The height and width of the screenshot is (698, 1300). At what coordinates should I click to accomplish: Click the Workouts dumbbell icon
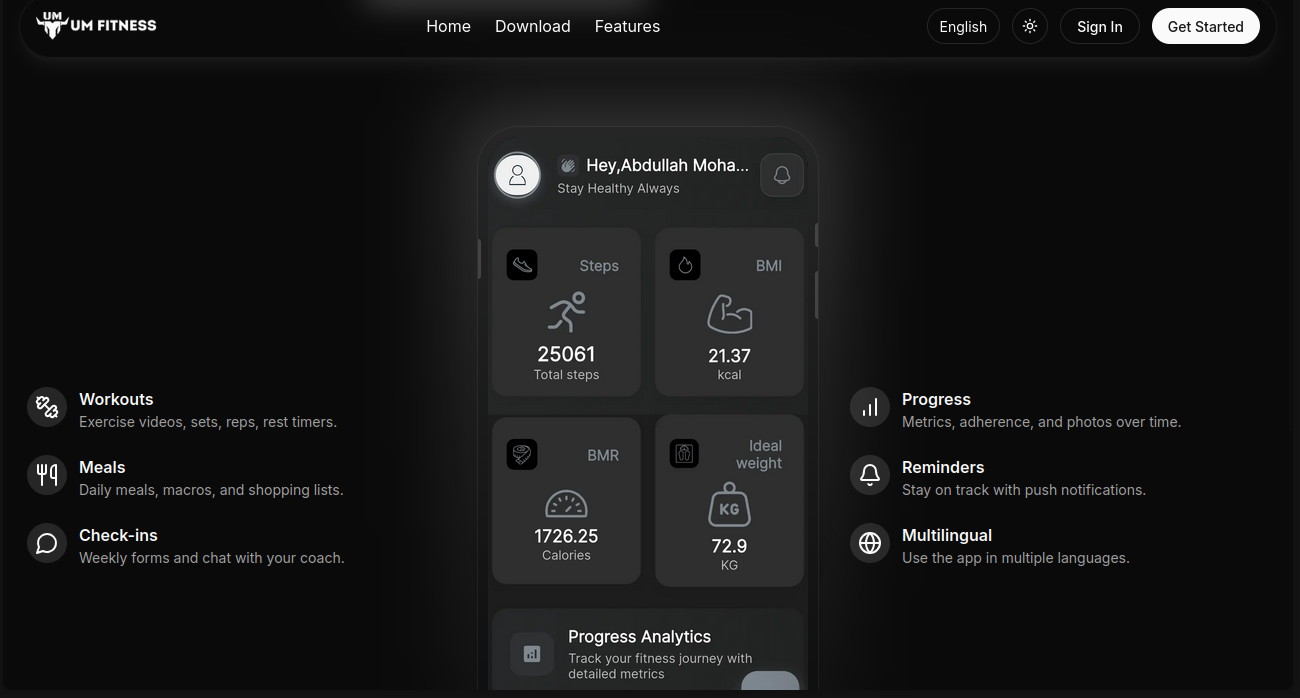click(x=47, y=407)
